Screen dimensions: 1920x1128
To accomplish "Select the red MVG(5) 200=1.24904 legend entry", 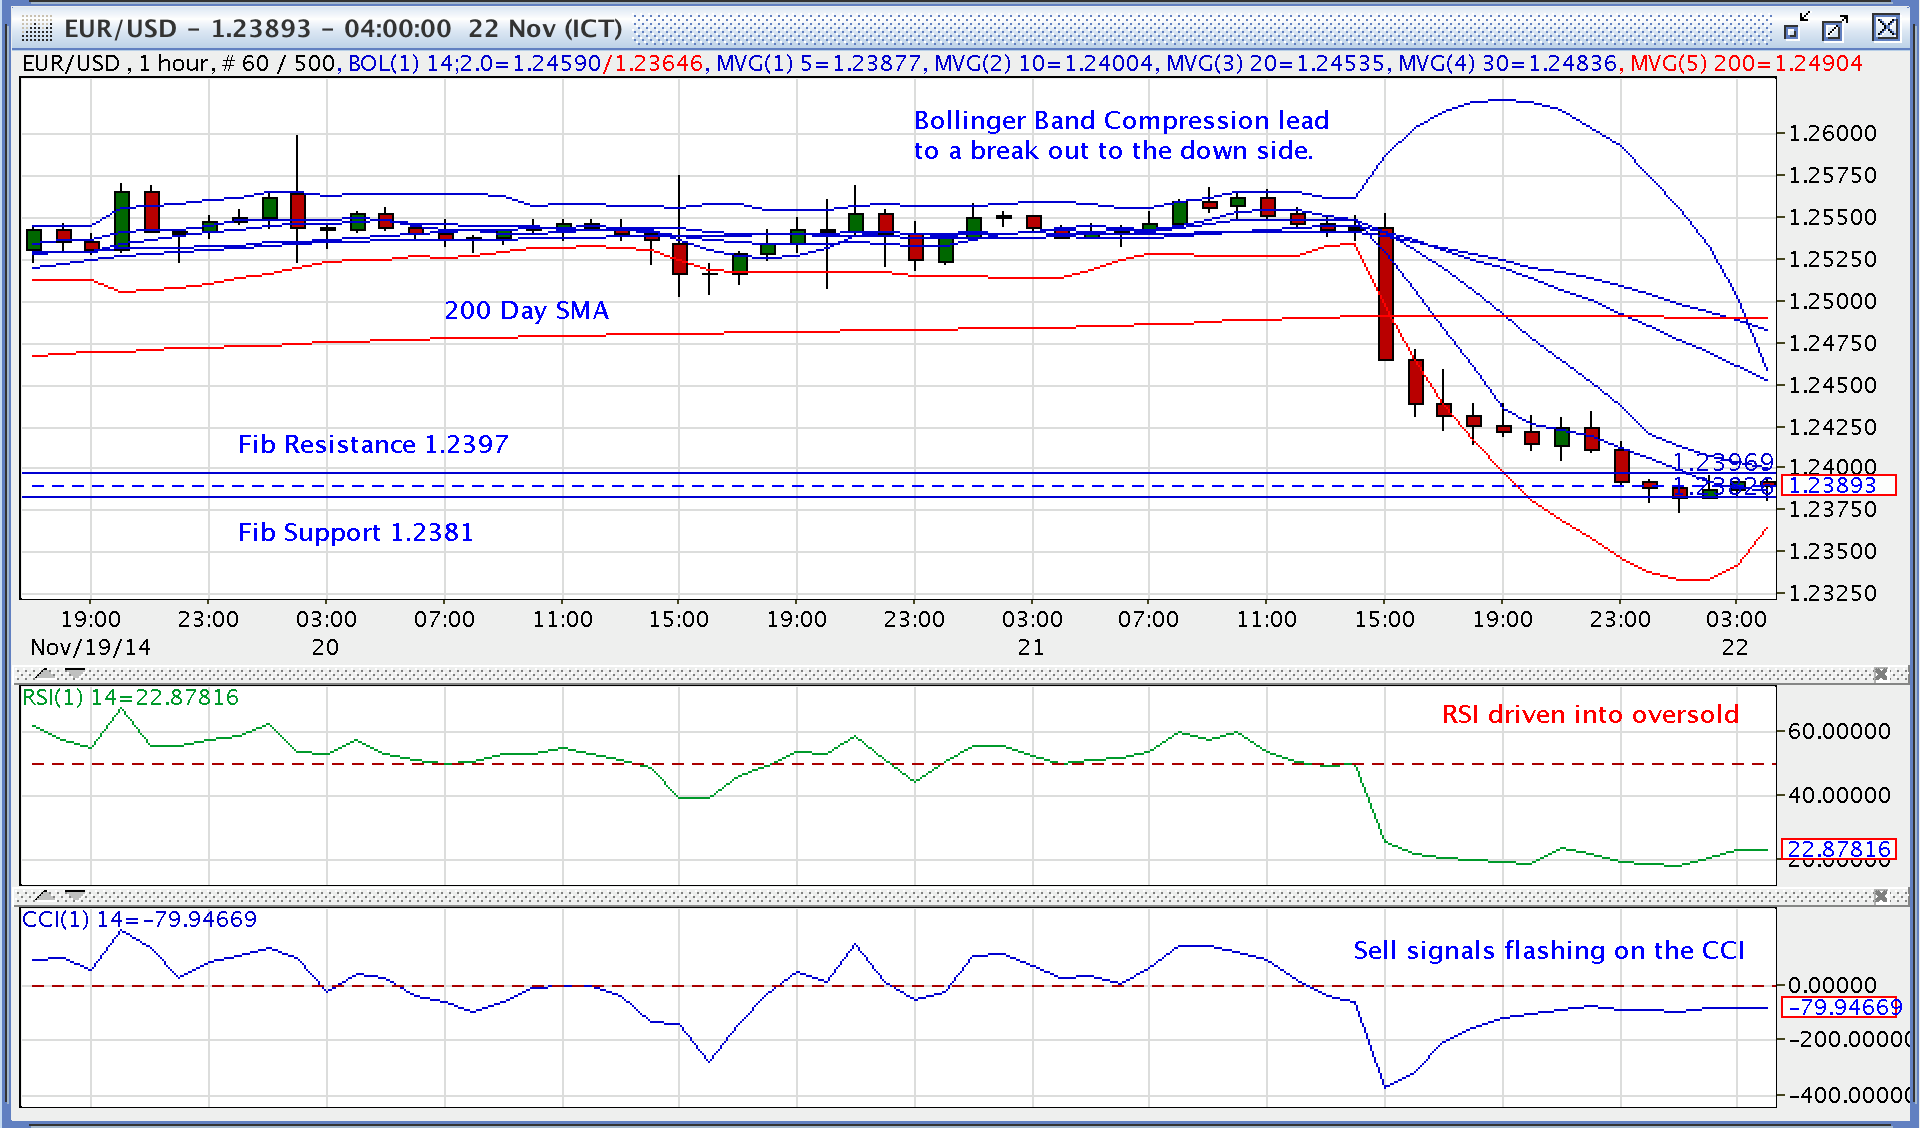I will 1746,64.
